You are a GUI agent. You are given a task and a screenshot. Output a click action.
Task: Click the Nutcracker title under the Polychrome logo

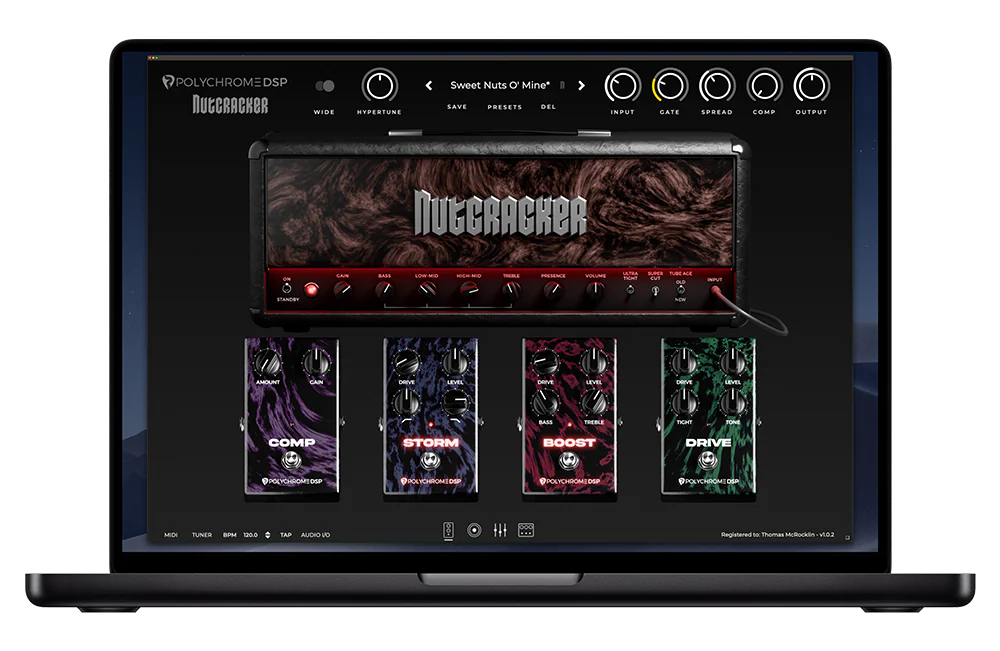pyautogui.click(x=230, y=105)
